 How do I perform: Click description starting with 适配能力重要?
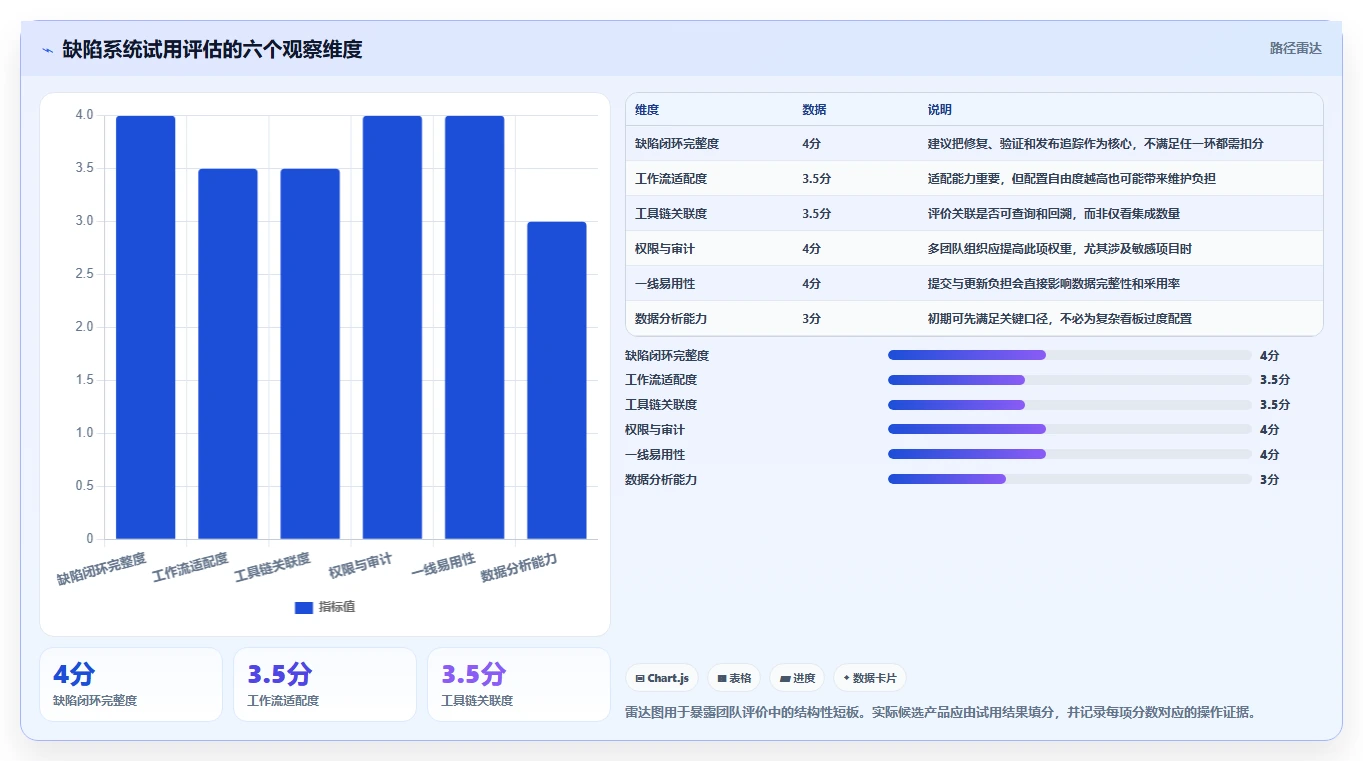[1071, 179]
